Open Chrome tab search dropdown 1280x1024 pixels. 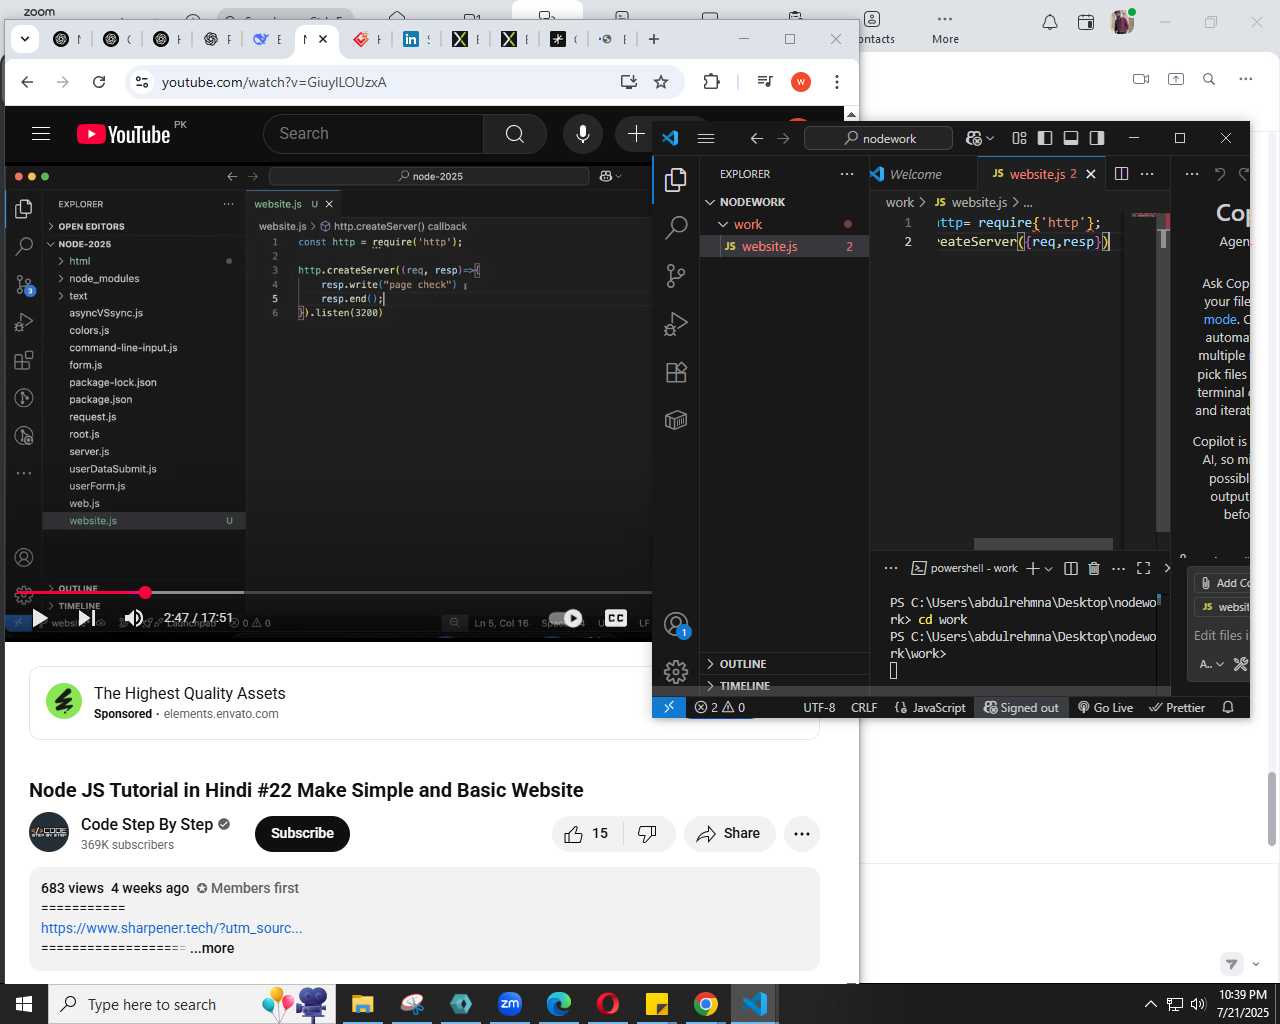point(25,39)
